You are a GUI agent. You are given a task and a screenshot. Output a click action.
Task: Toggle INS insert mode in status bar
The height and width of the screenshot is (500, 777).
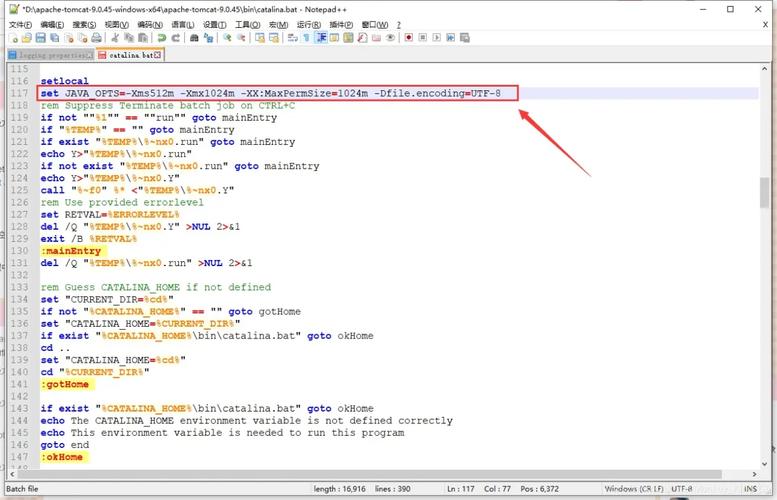(x=750, y=489)
